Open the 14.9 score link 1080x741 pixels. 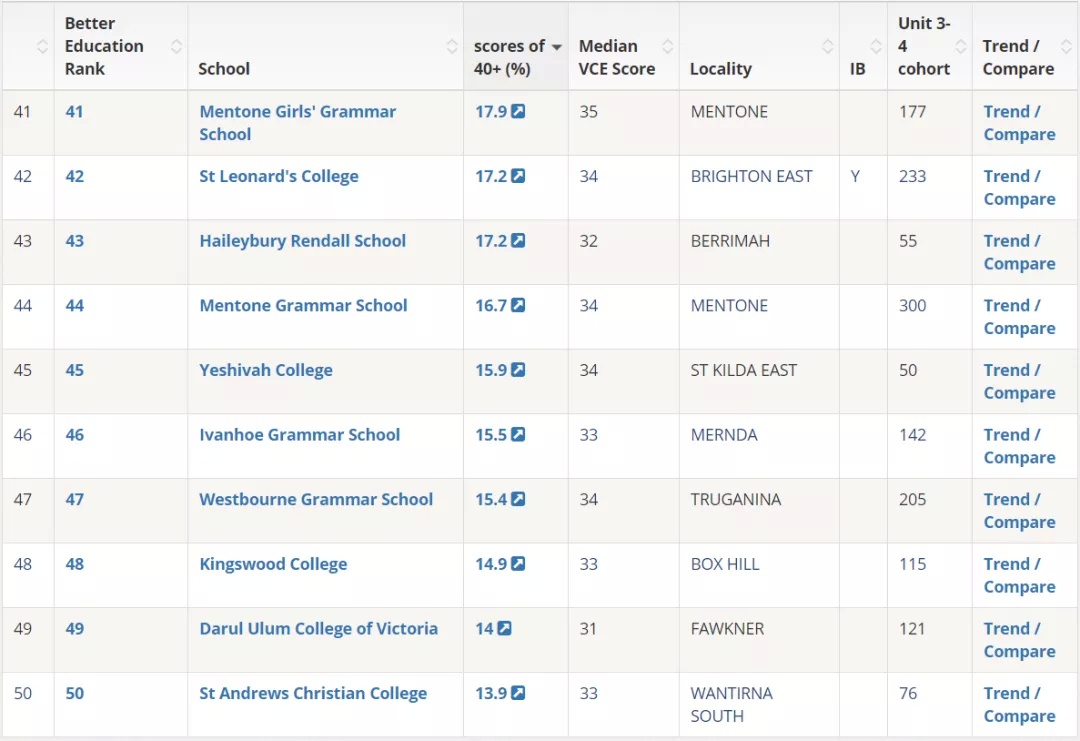(x=491, y=564)
